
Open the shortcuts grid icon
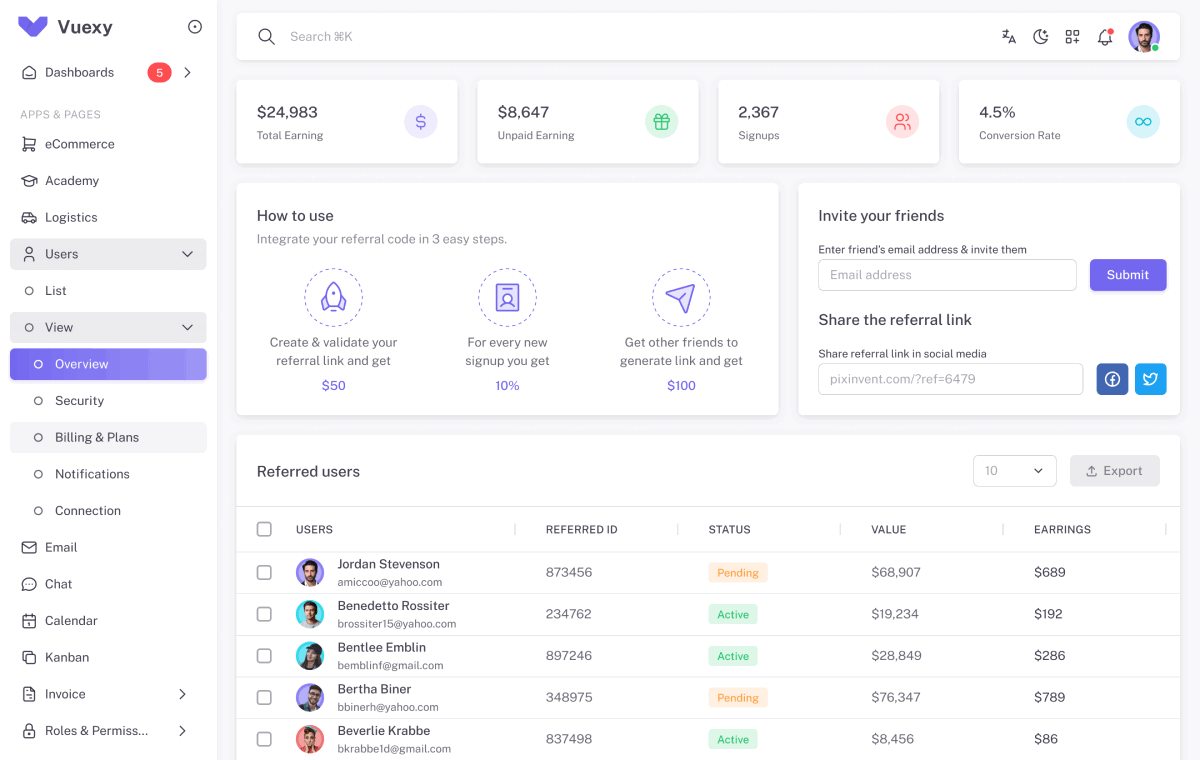1072,36
